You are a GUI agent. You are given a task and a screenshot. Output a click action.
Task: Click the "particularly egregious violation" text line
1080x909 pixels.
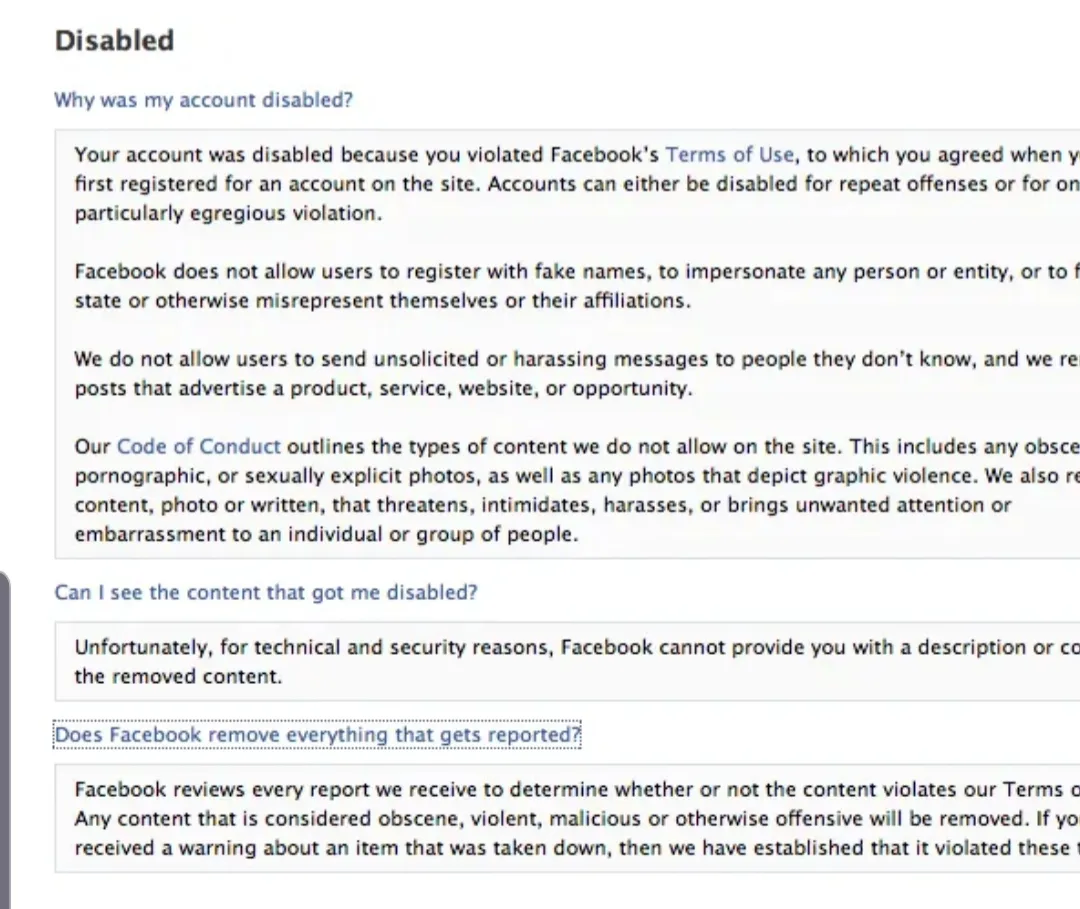228,213
